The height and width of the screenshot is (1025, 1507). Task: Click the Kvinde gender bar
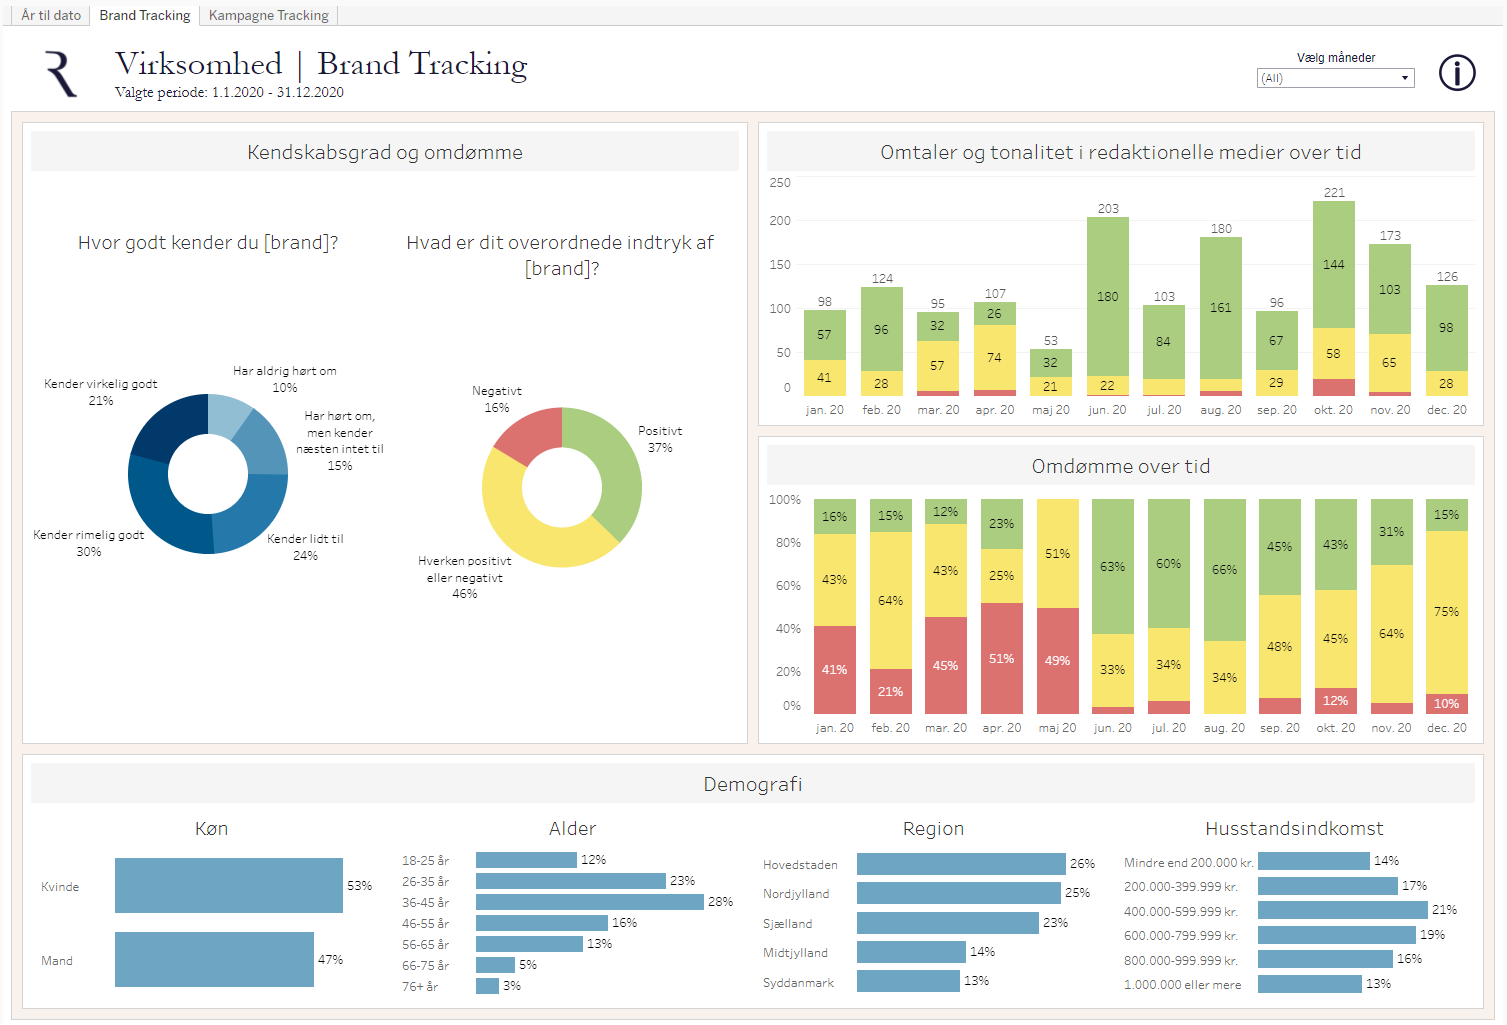[228, 886]
